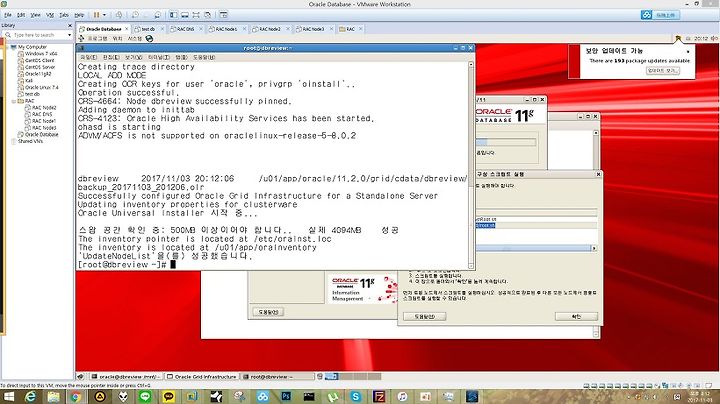Launch Internet Explorer from Windows taskbar

pos(30,396)
